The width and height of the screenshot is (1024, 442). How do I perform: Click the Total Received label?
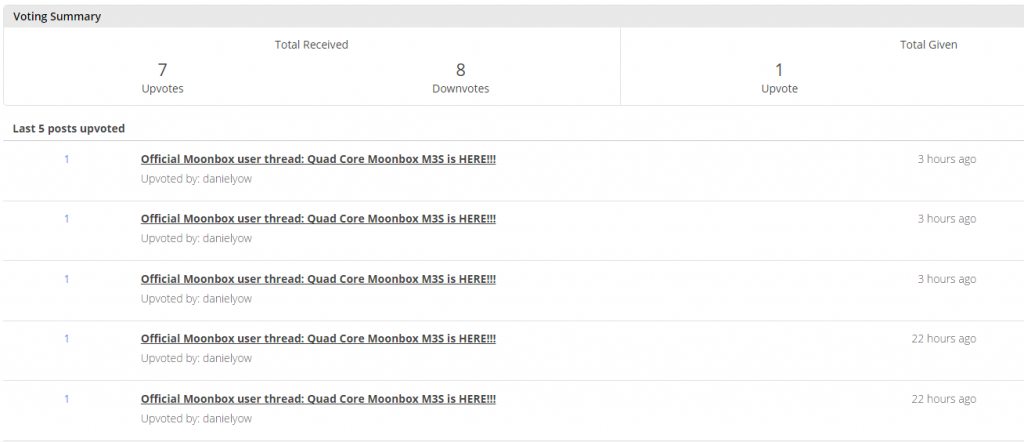tap(311, 45)
